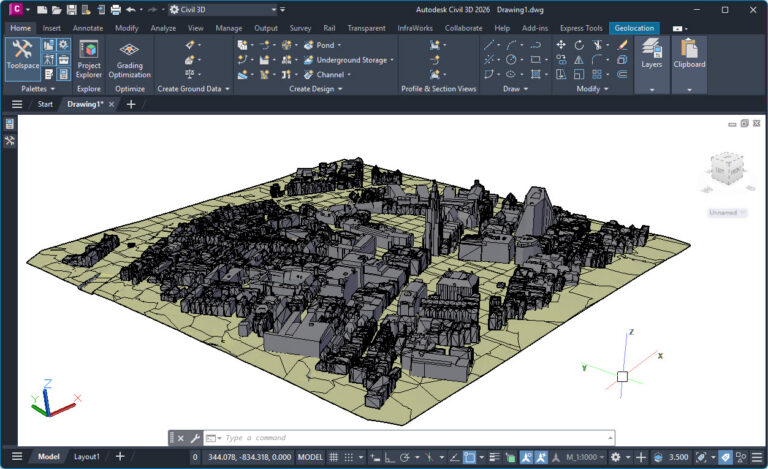Toggle object snap square icon
This screenshot has height=469, width=768.
(x=469, y=457)
